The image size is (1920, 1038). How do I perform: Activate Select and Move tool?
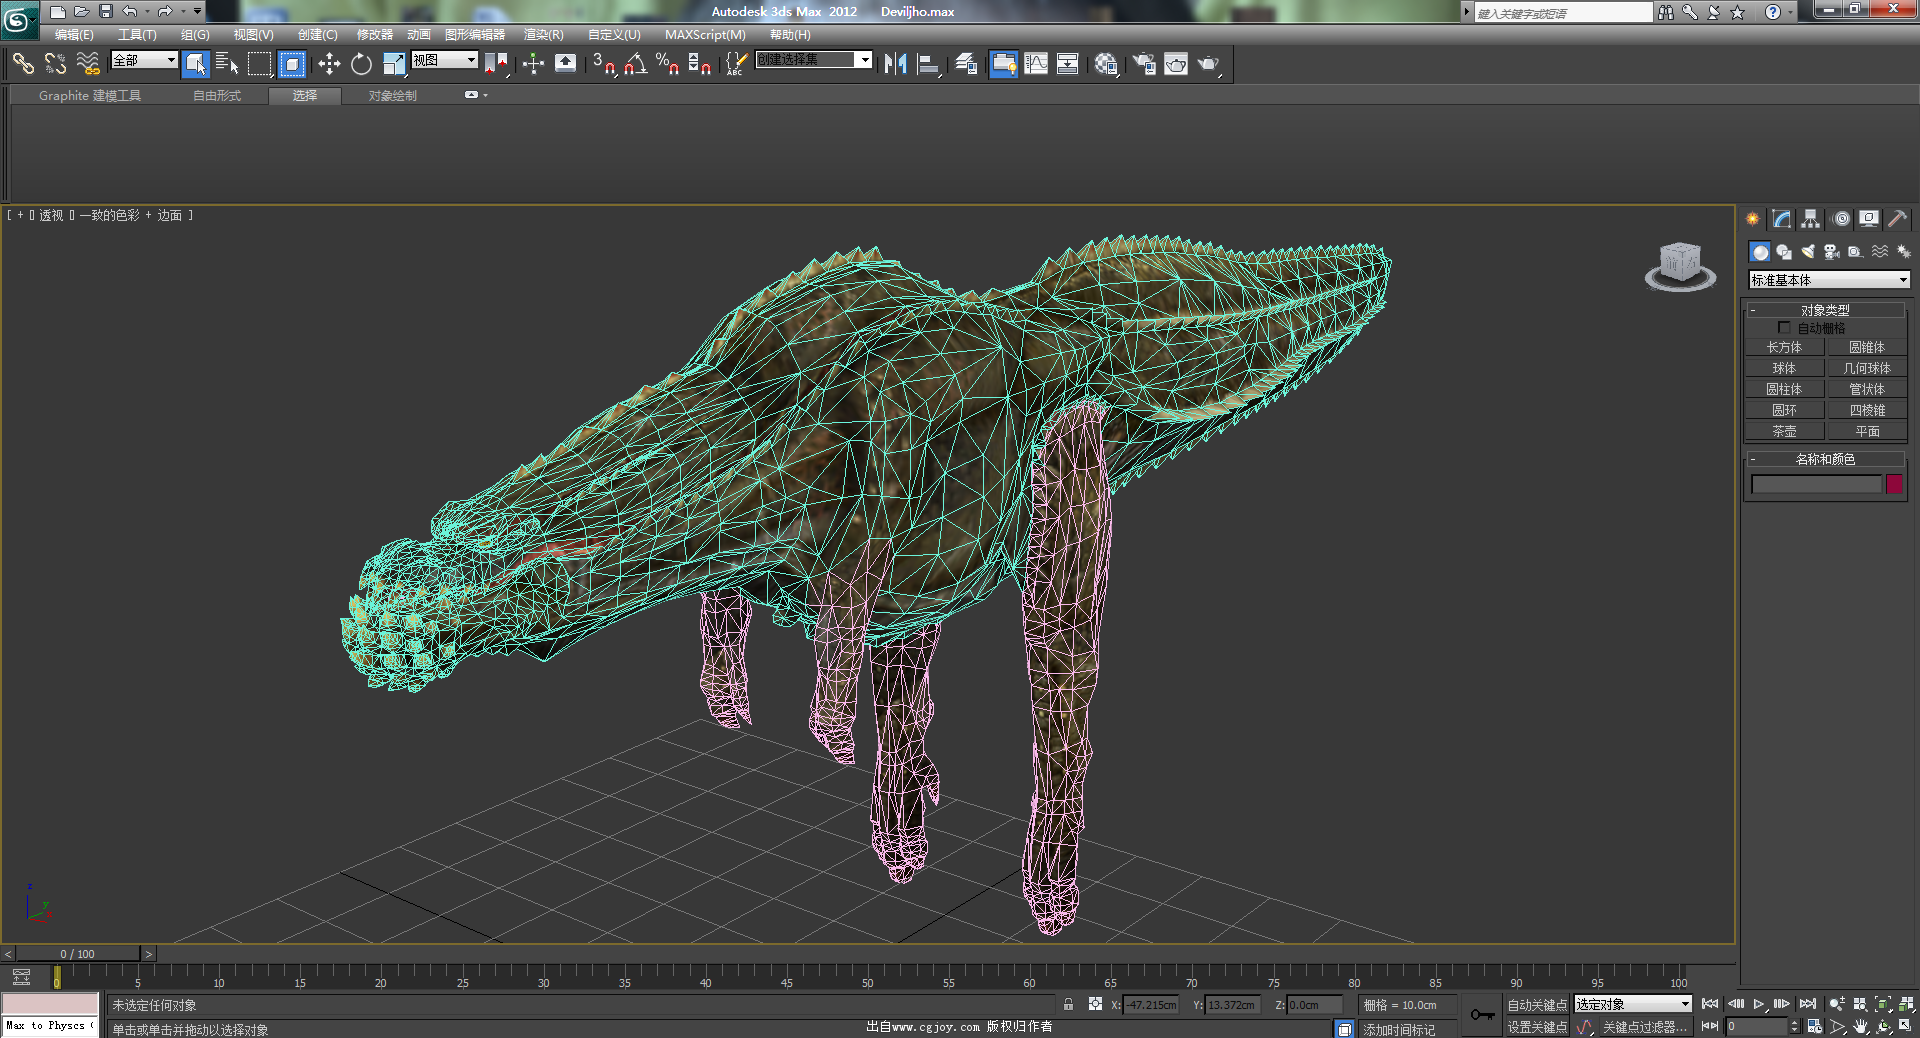[329, 64]
